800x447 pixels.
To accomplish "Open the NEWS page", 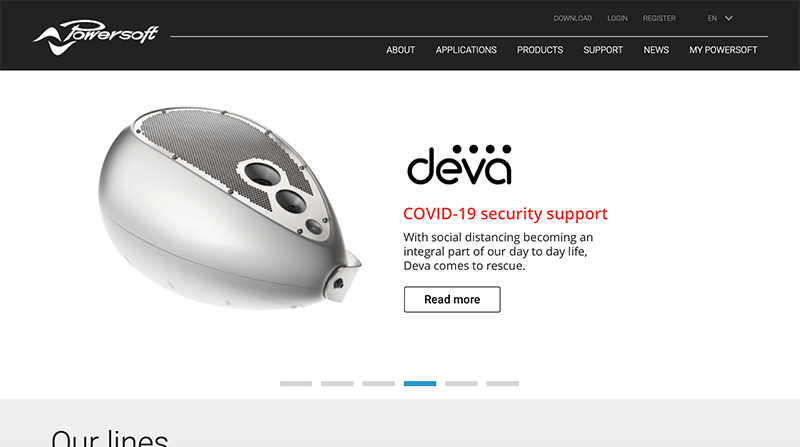I will tap(656, 50).
